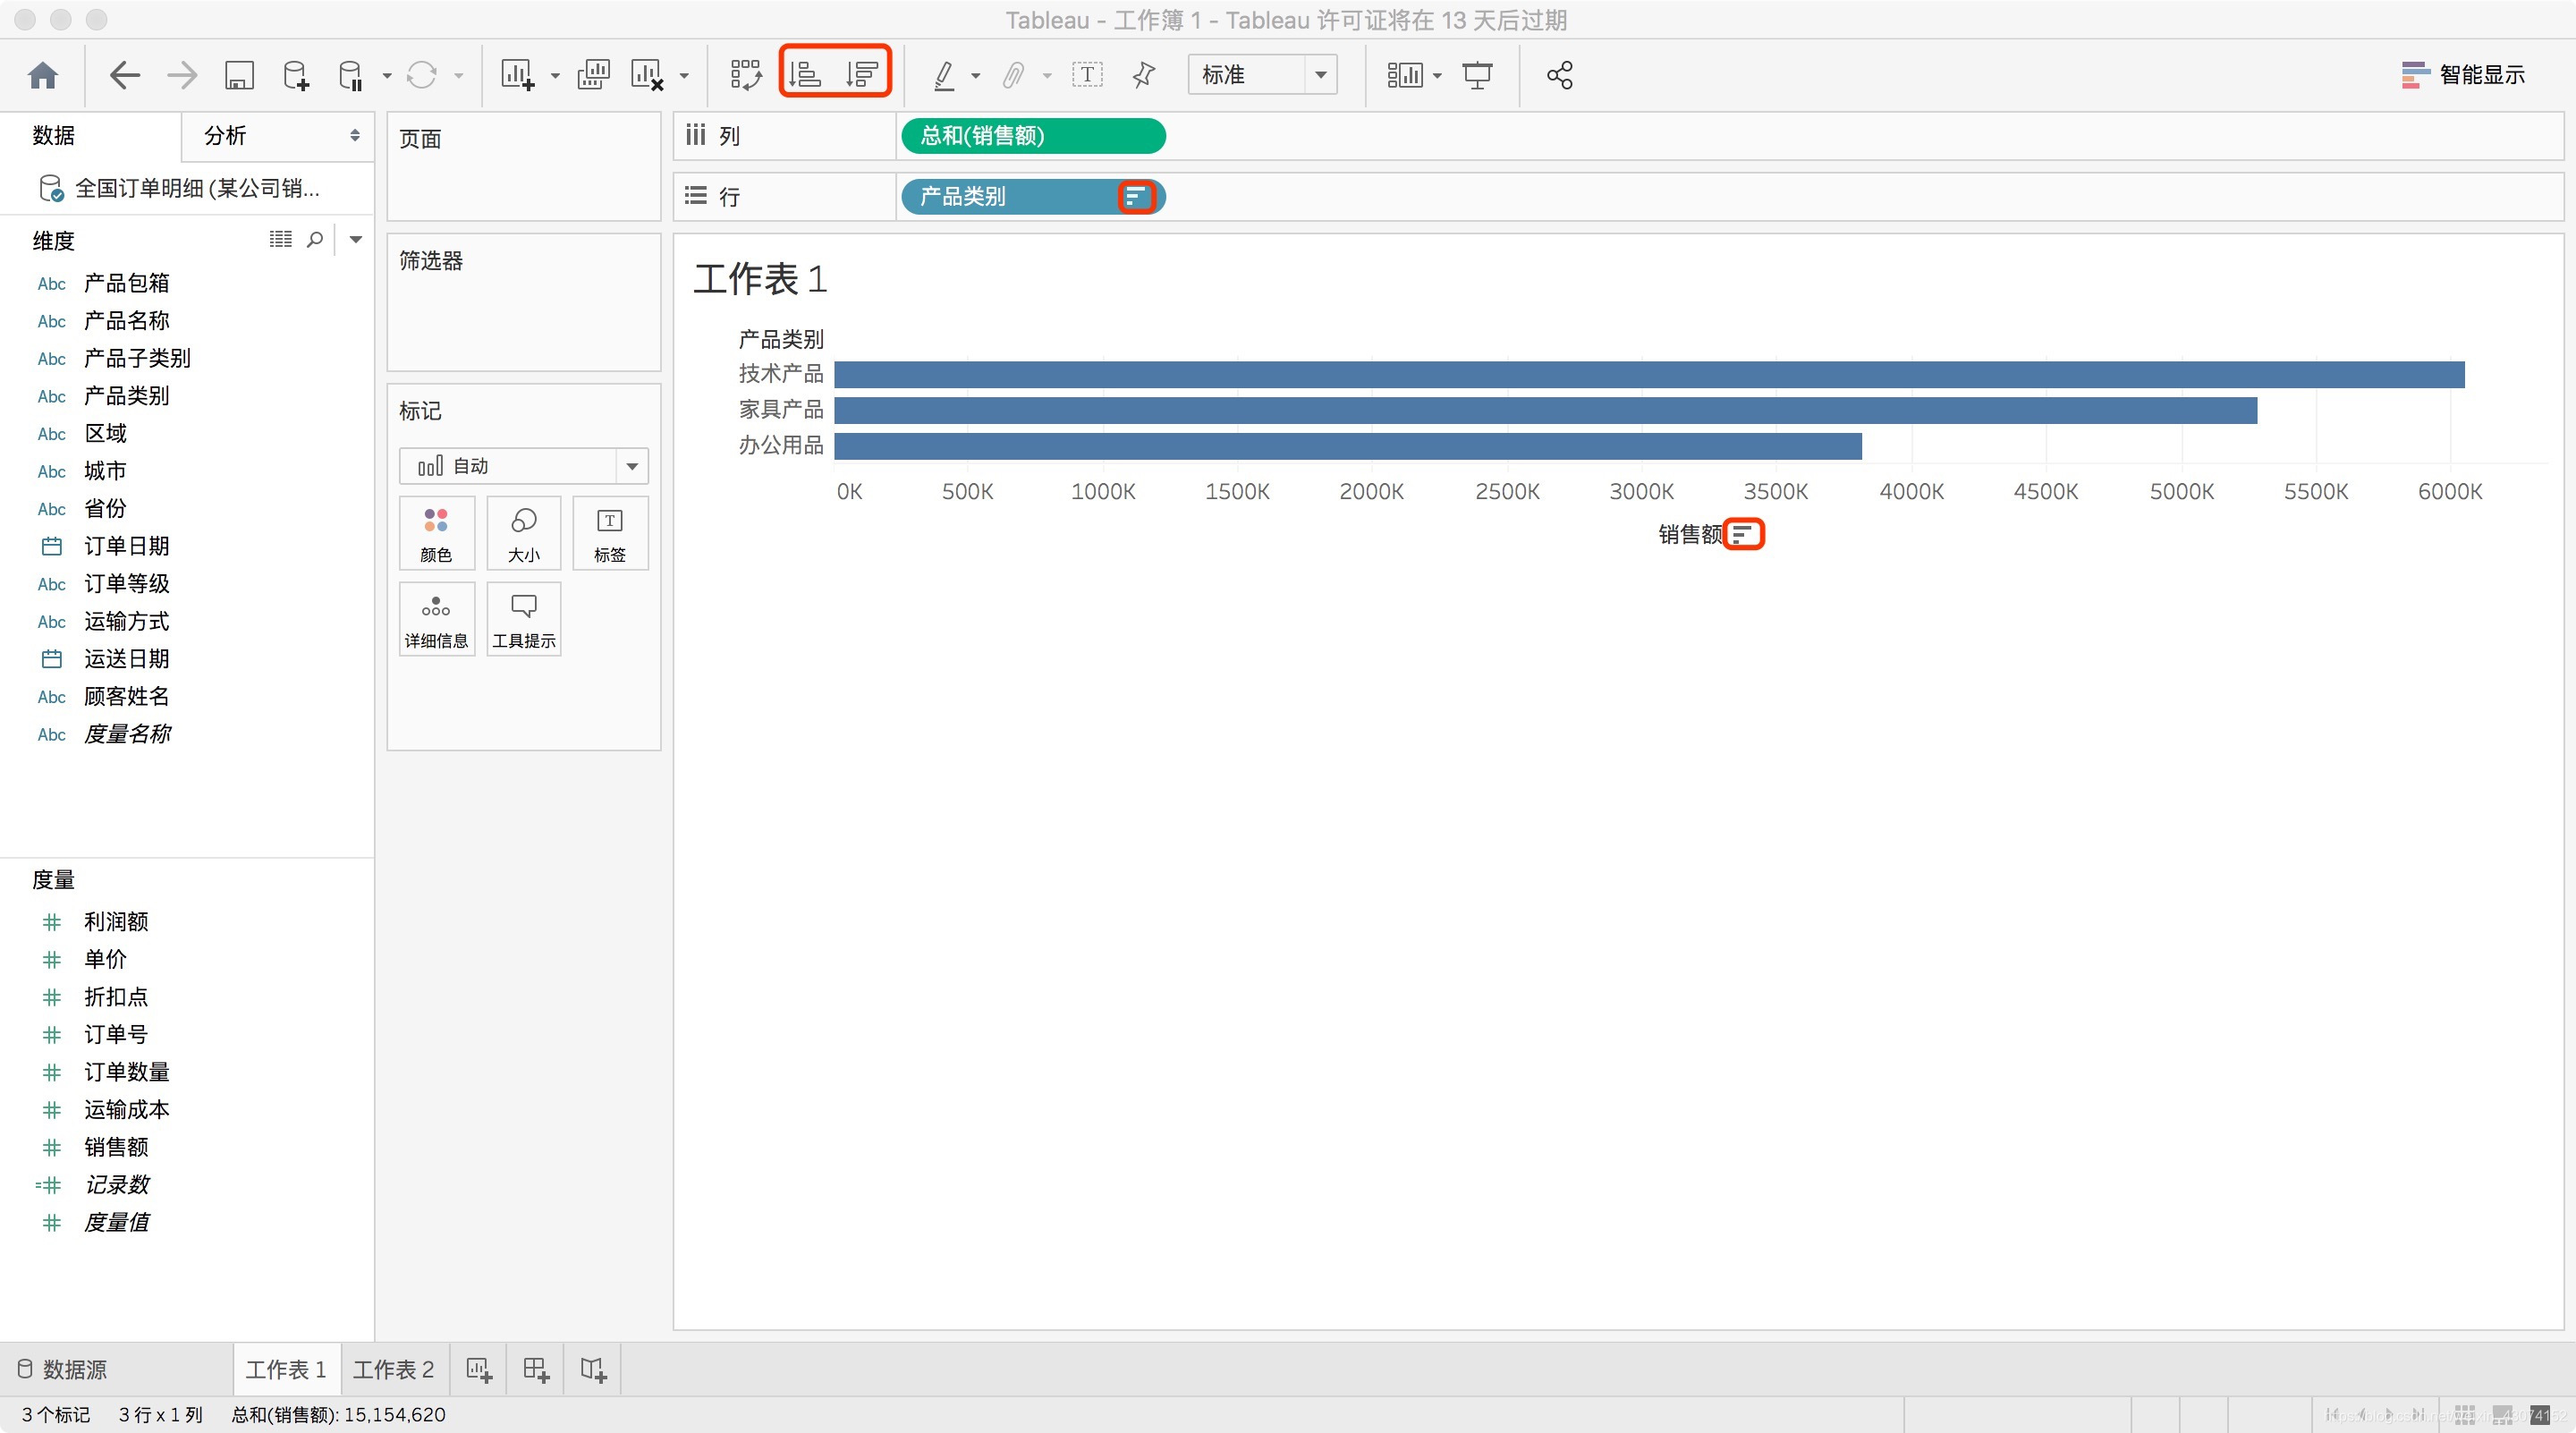
Task: Click the fix axes pin icon
Action: point(1144,75)
